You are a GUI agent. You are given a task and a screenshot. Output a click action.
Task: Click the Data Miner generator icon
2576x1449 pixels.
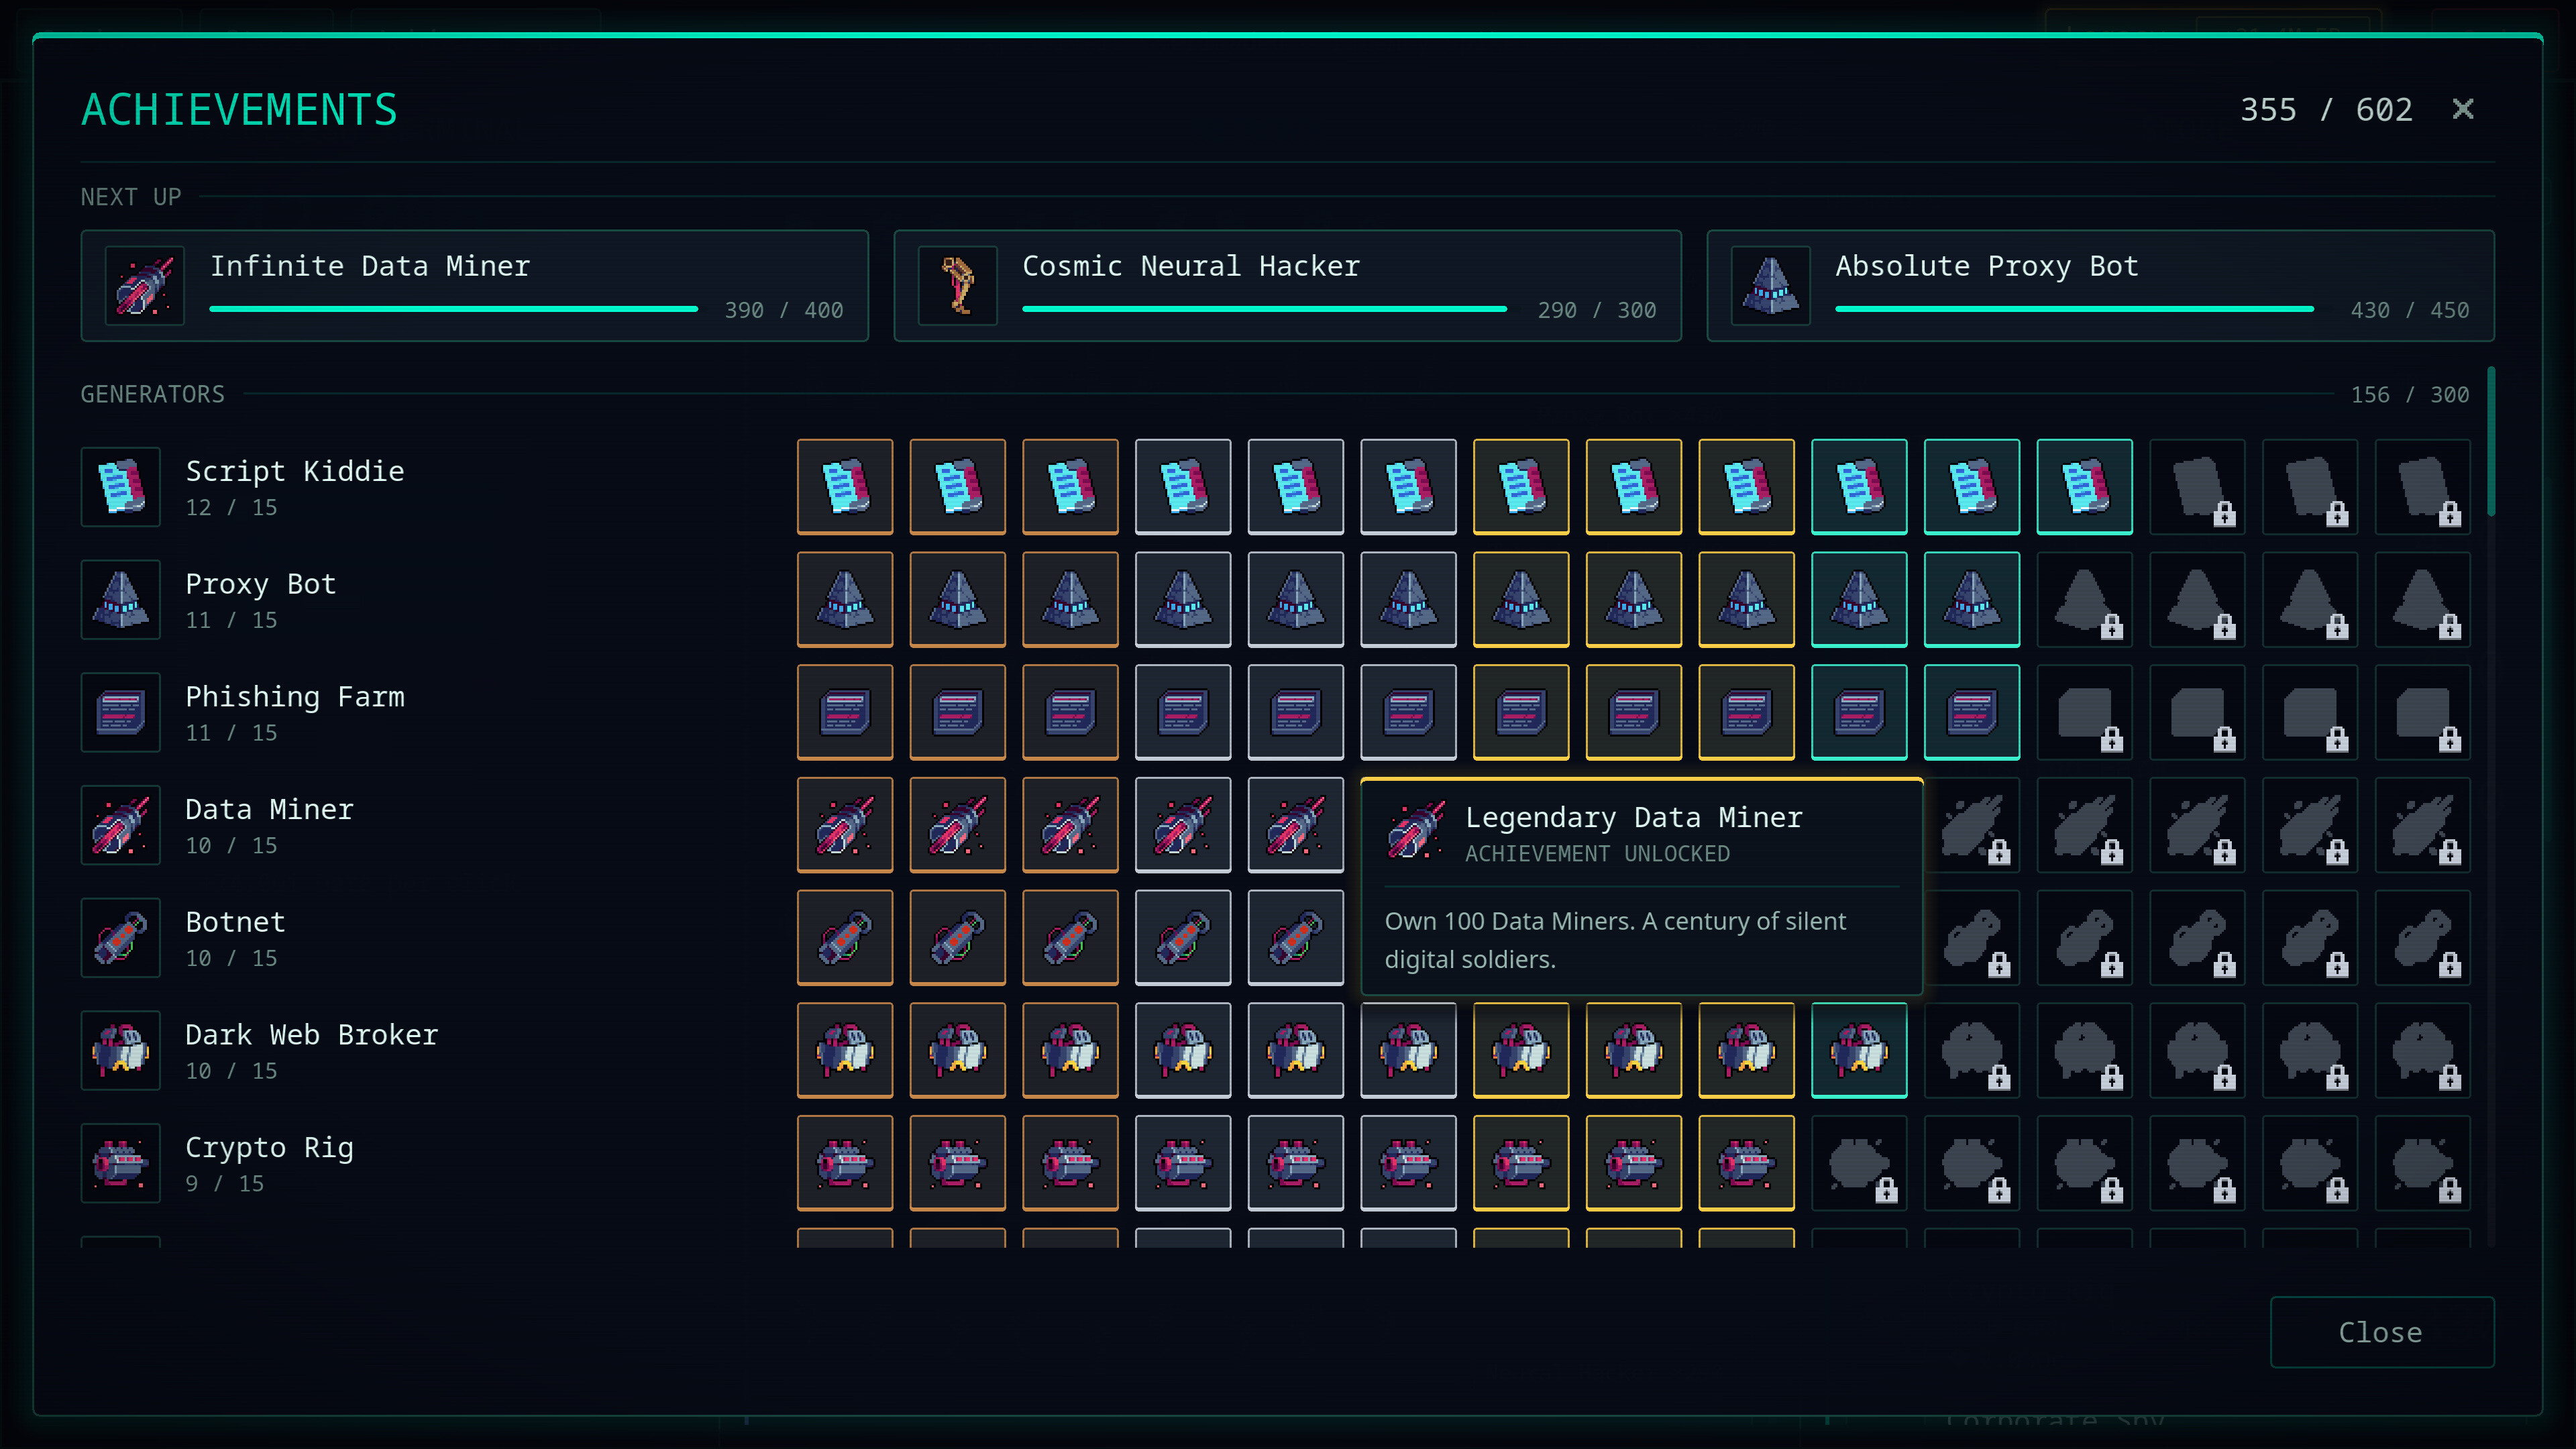[x=121, y=825]
